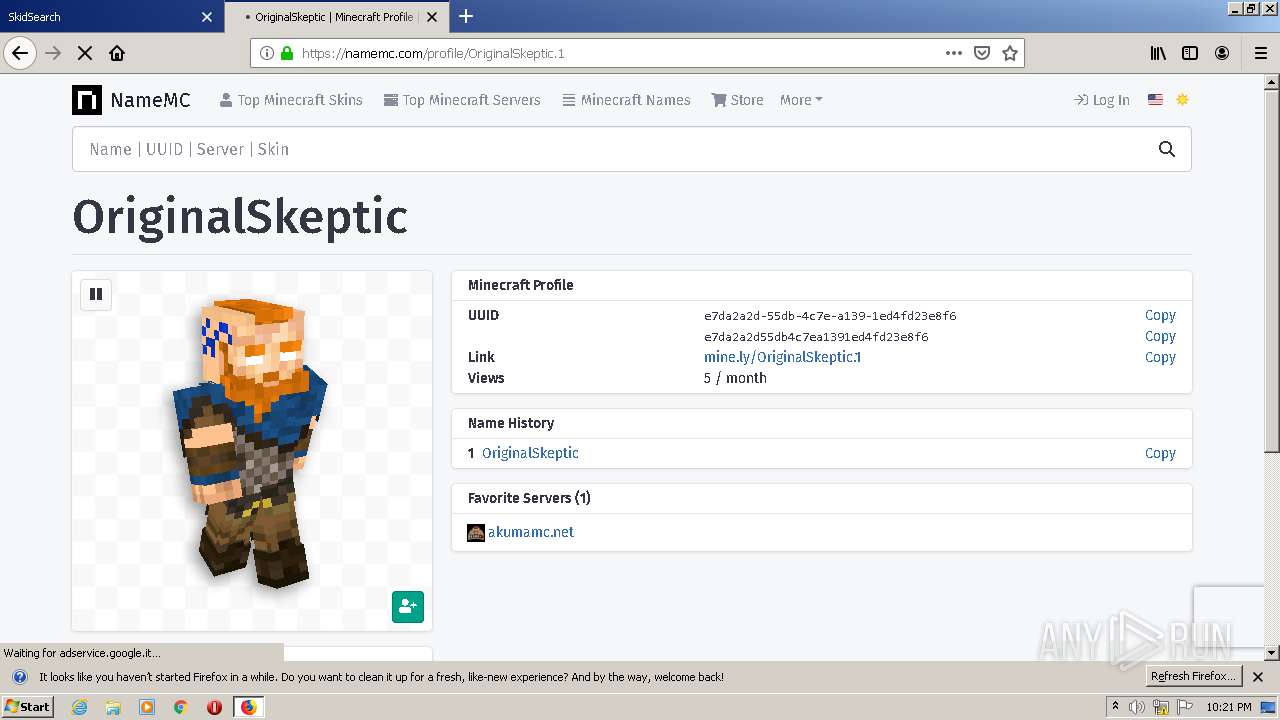Image resolution: width=1280 pixels, height=720 pixels.
Task: Click the forward navigation arrow
Action: tap(53, 53)
